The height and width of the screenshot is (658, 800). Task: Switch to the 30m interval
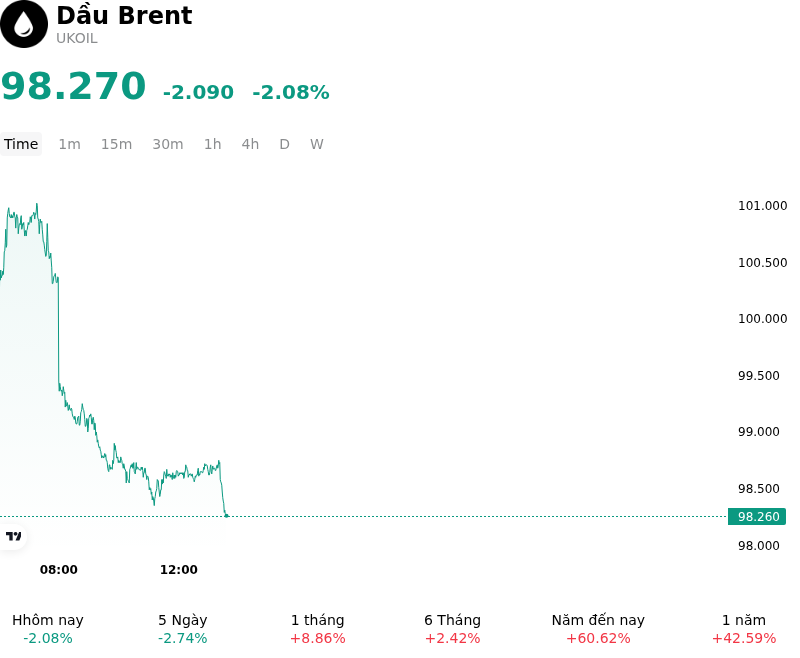[168, 144]
